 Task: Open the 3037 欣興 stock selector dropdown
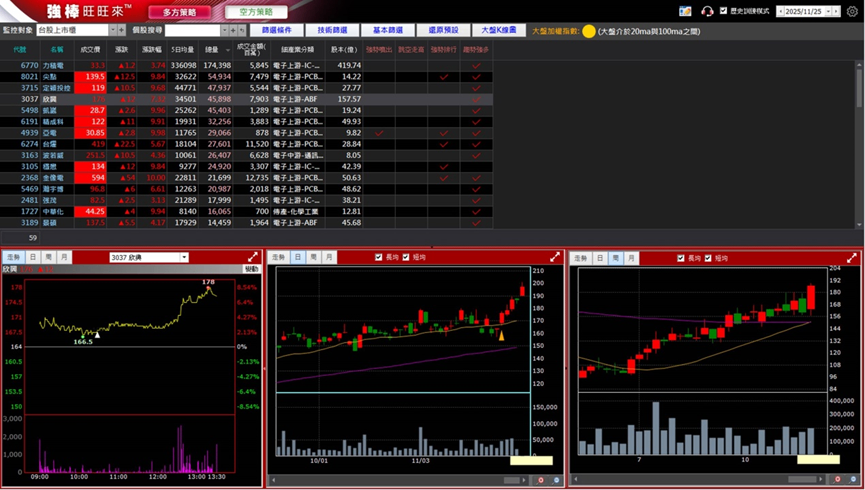(x=184, y=257)
